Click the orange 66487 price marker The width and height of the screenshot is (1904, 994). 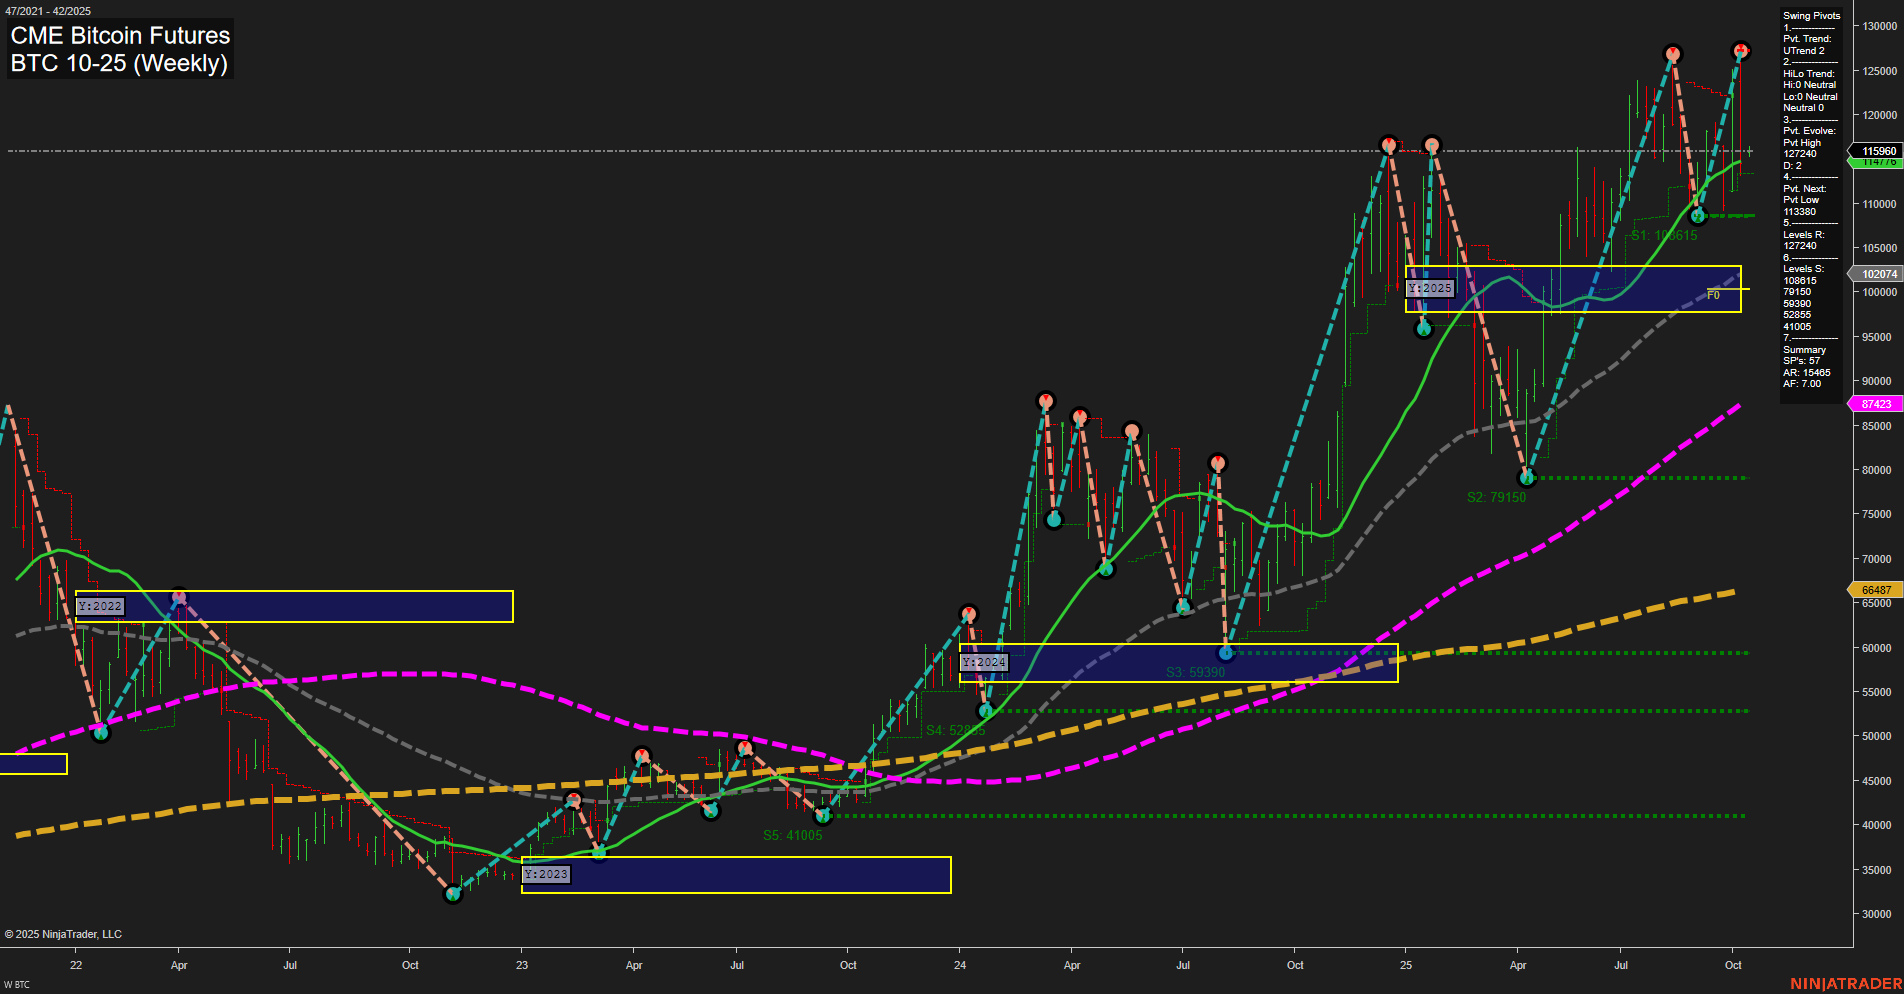1878,590
